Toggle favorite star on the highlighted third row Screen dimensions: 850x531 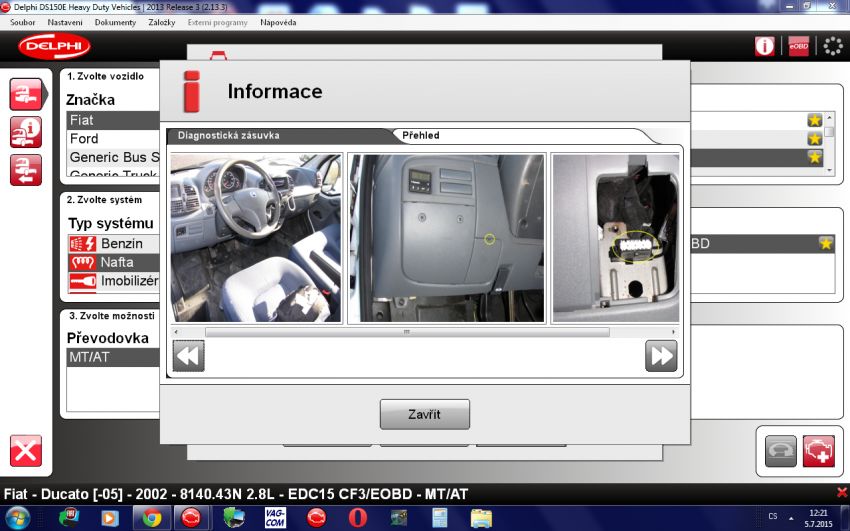tap(815, 157)
